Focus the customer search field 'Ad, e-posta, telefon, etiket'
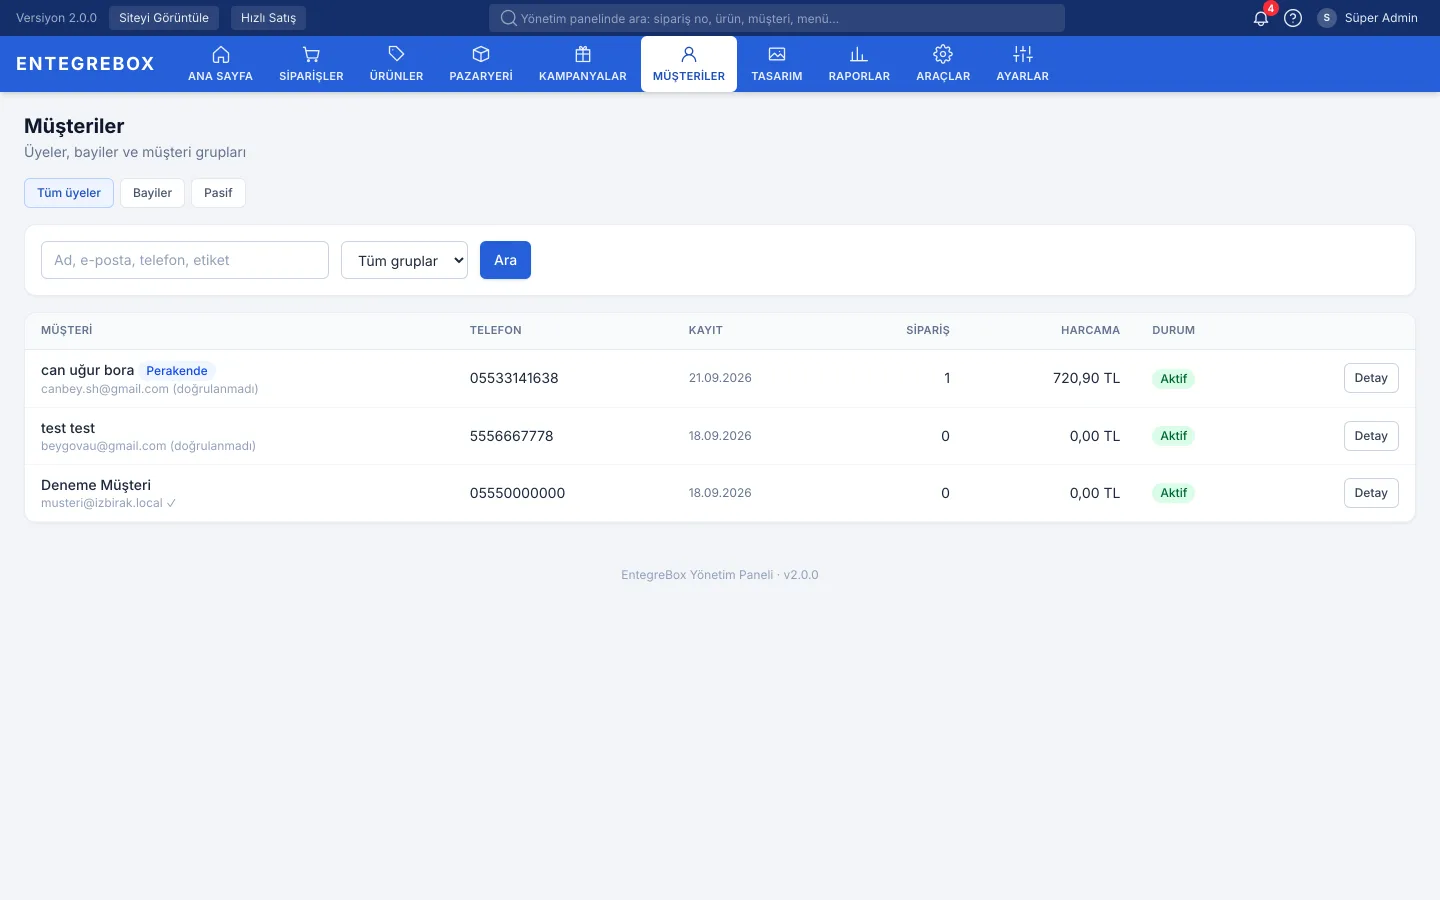 coord(185,260)
